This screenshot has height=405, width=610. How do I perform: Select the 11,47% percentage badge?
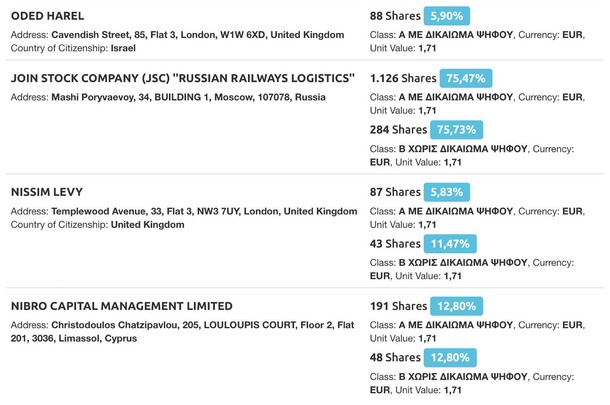click(451, 244)
